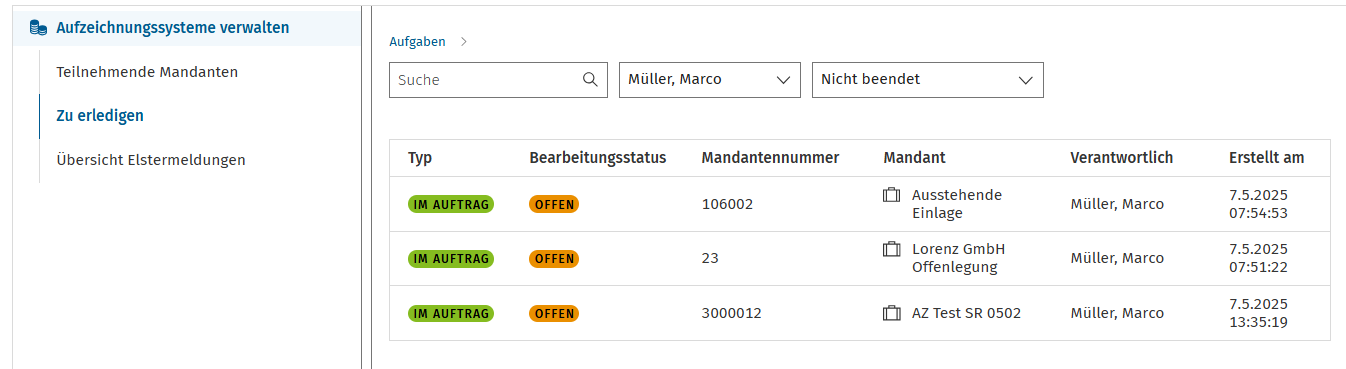This screenshot has height=369, width=1346.
Task: Select Zu erledigen menu entry
Action: 100,116
